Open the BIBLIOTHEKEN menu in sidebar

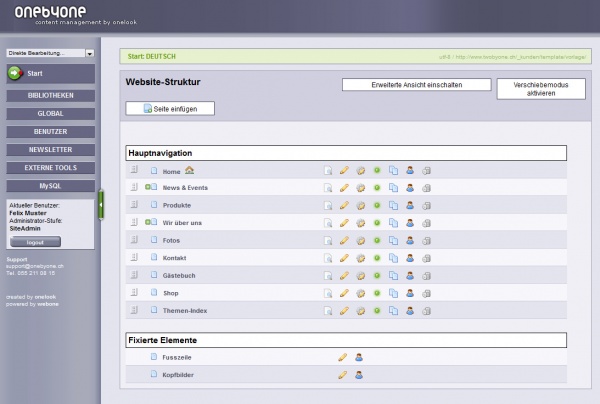(x=50, y=96)
